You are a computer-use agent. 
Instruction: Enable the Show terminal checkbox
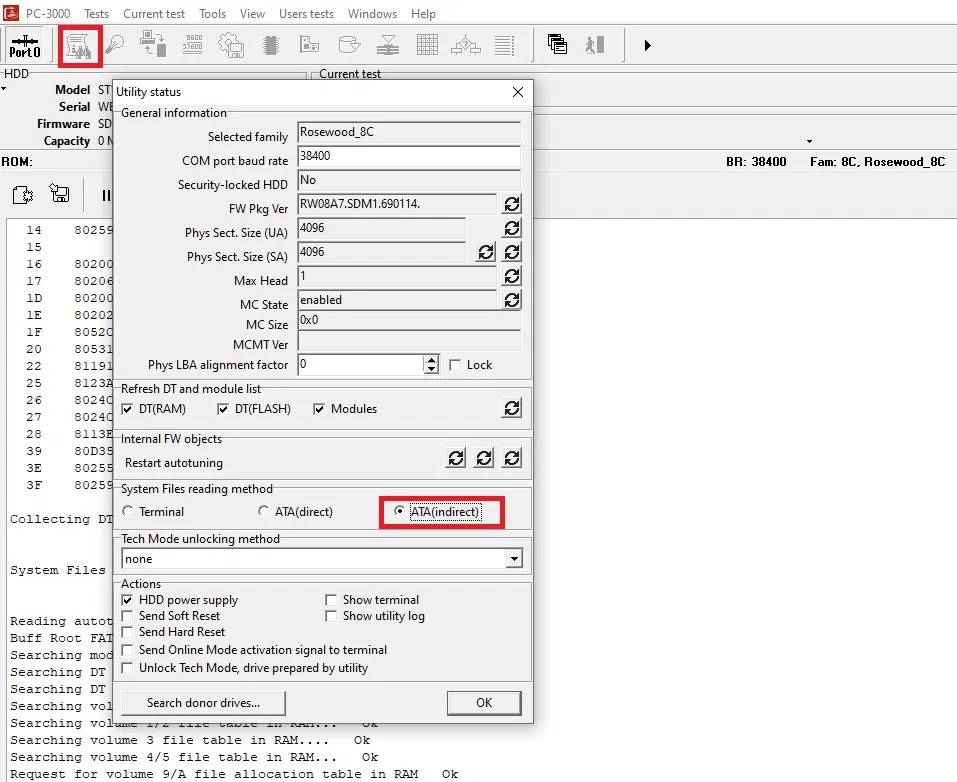(x=331, y=600)
